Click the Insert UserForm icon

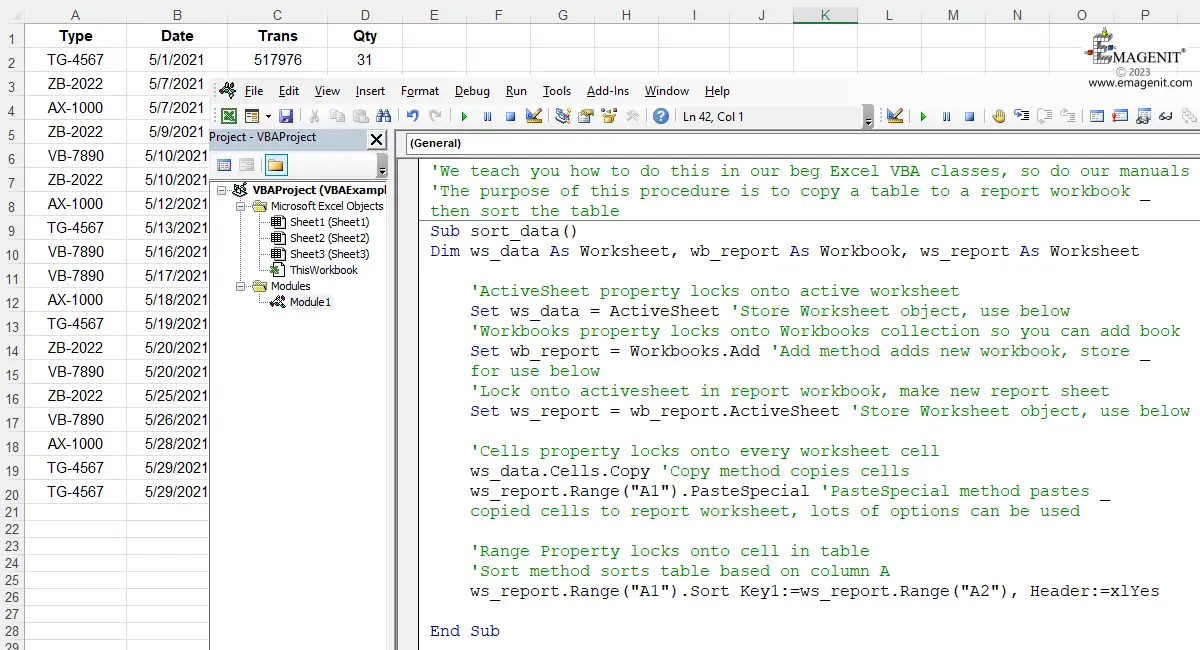(x=251, y=116)
